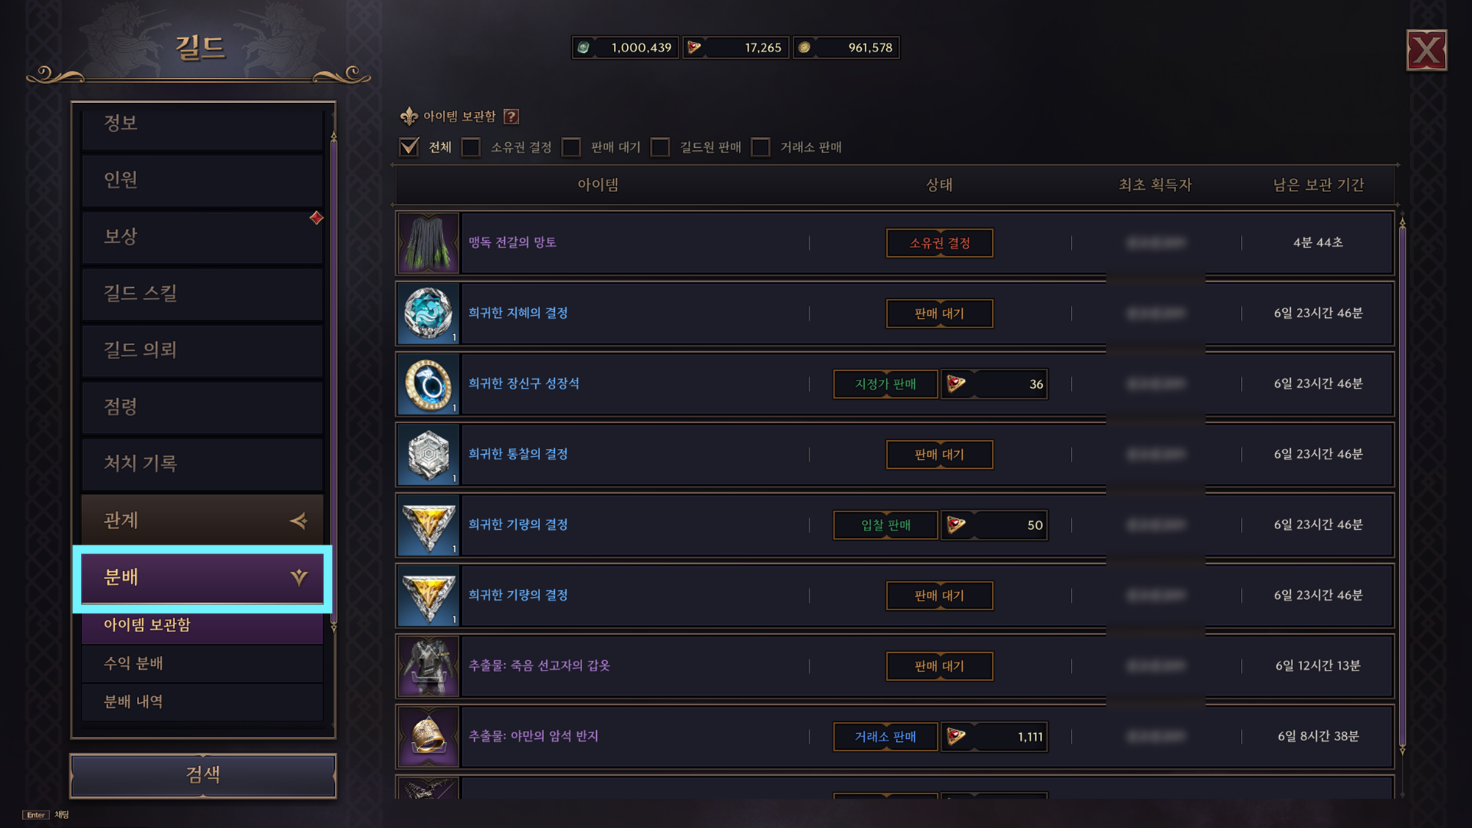Expand the 관계 menu section arrow
This screenshot has height=828, width=1472.
[x=298, y=520]
